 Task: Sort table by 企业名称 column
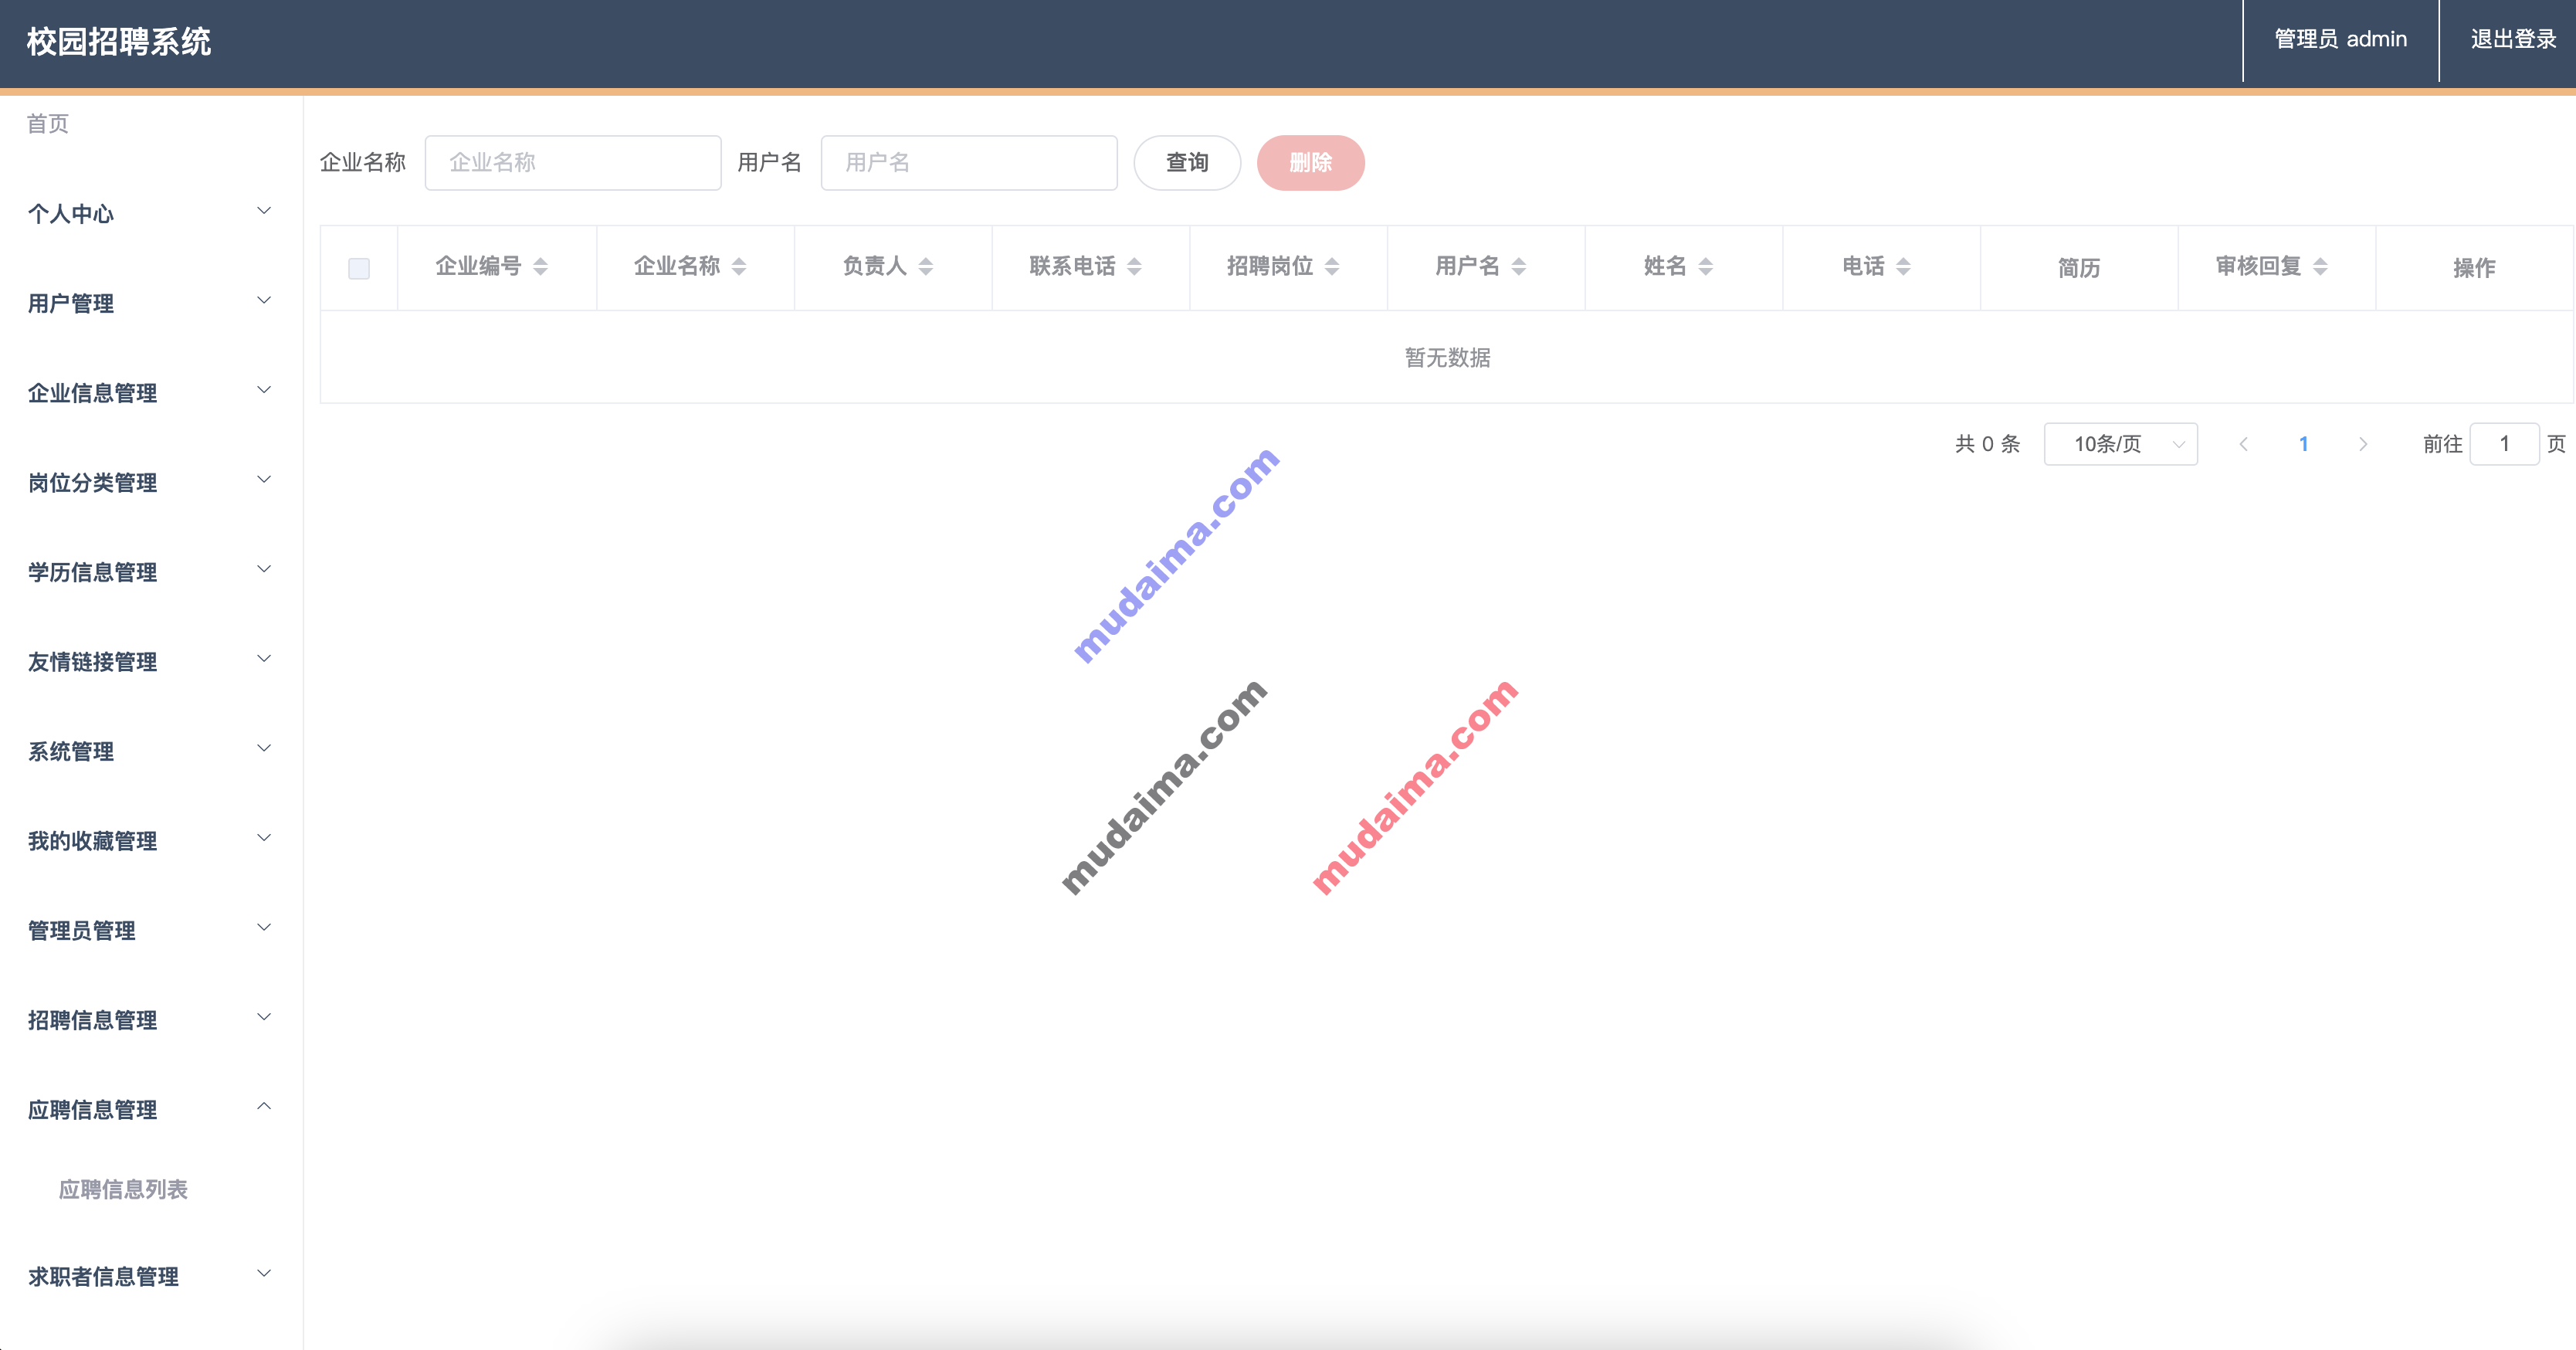point(739,266)
